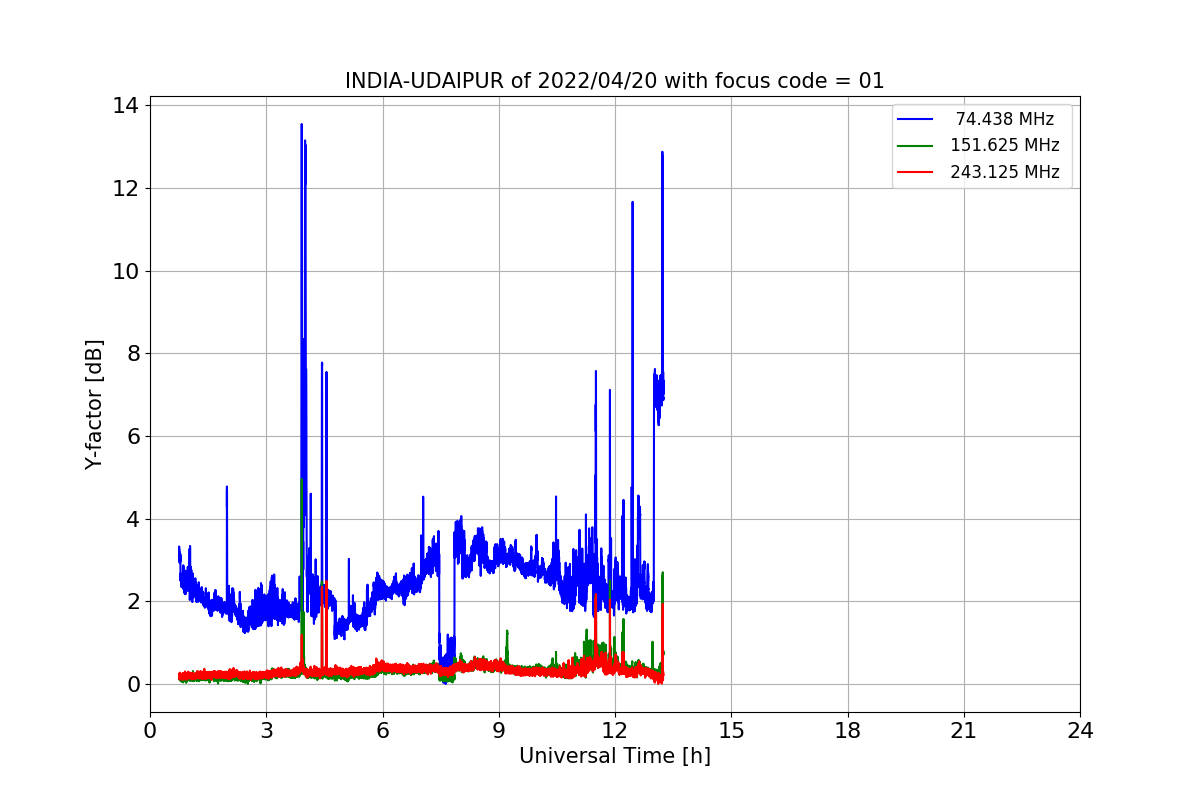Click the green spike just after 9 hours
1200x800 pixels.
507,634
